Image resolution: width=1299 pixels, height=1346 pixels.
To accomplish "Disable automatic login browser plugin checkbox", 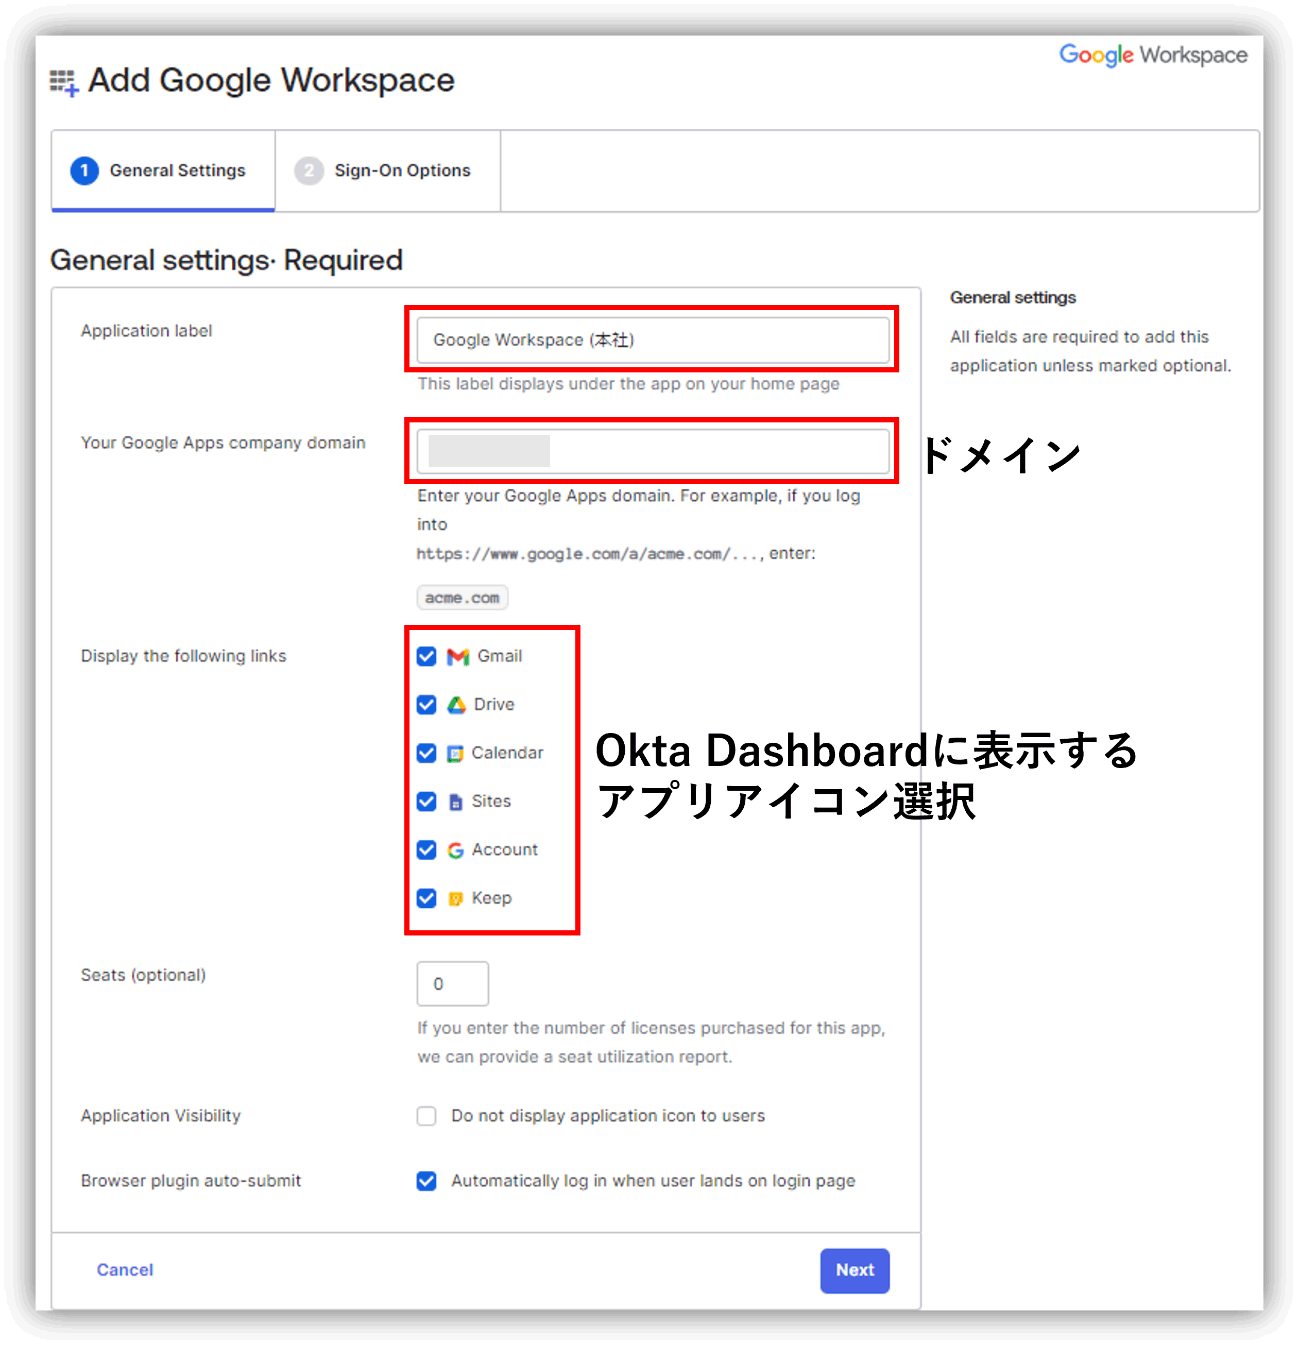I will 427,1181.
